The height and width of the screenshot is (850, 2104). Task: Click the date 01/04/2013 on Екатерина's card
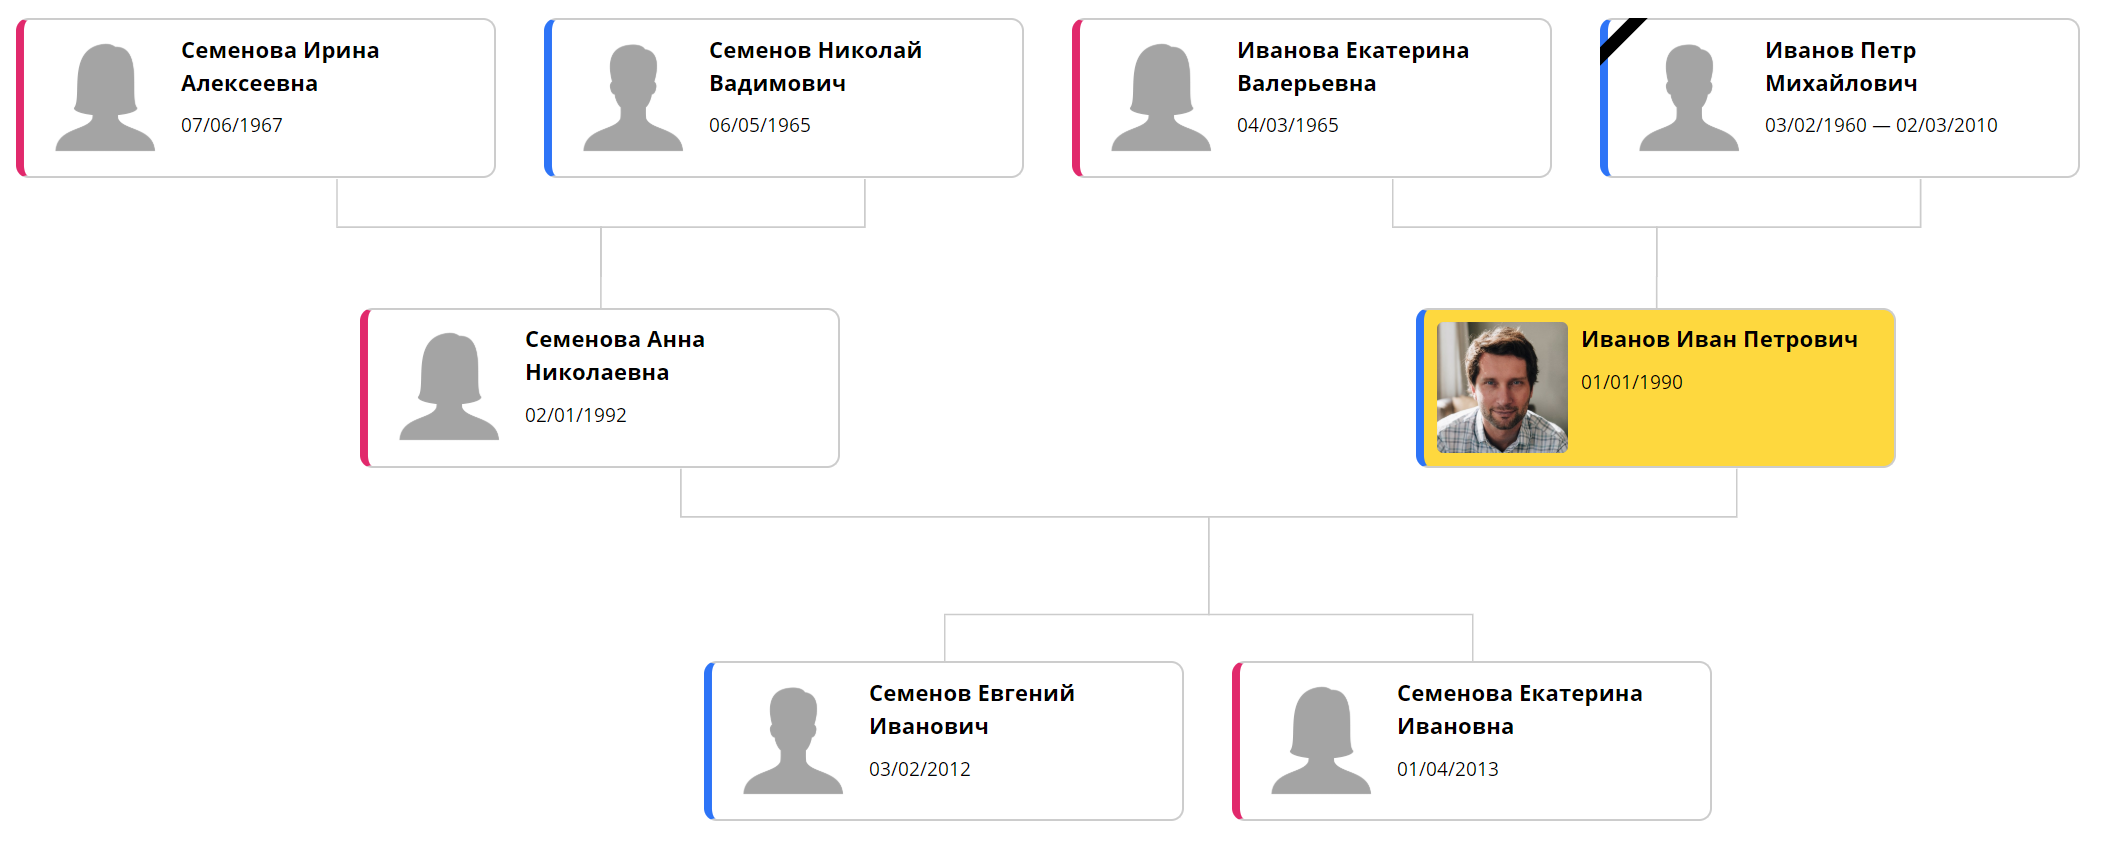pyautogui.click(x=1448, y=769)
